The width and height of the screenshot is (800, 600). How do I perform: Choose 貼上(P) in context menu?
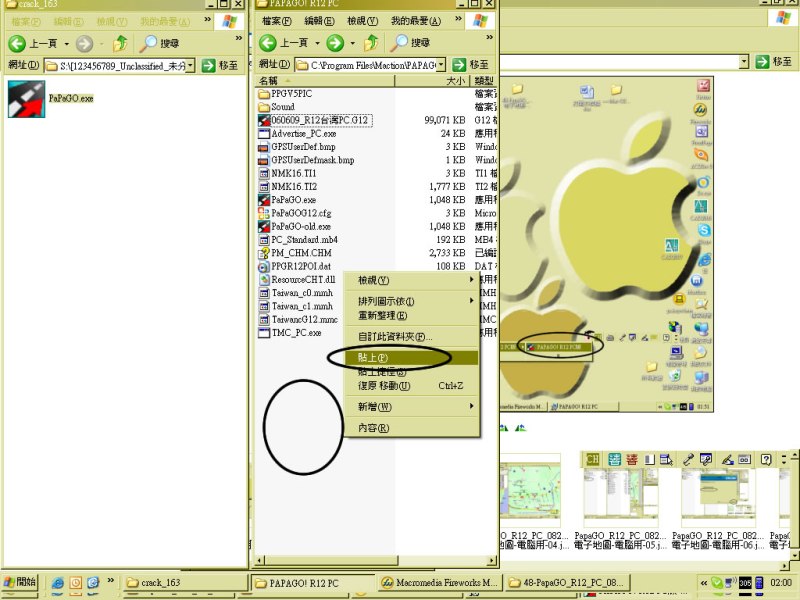412,357
